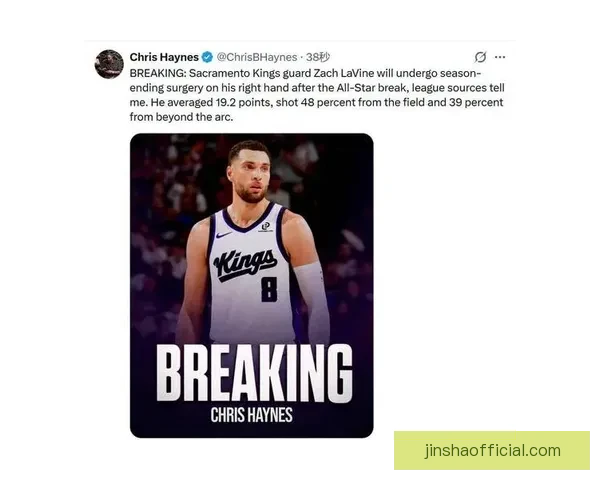Click the @ChrisBHaynes handle
Viewport: 600px width, 480px height.
[257, 57]
